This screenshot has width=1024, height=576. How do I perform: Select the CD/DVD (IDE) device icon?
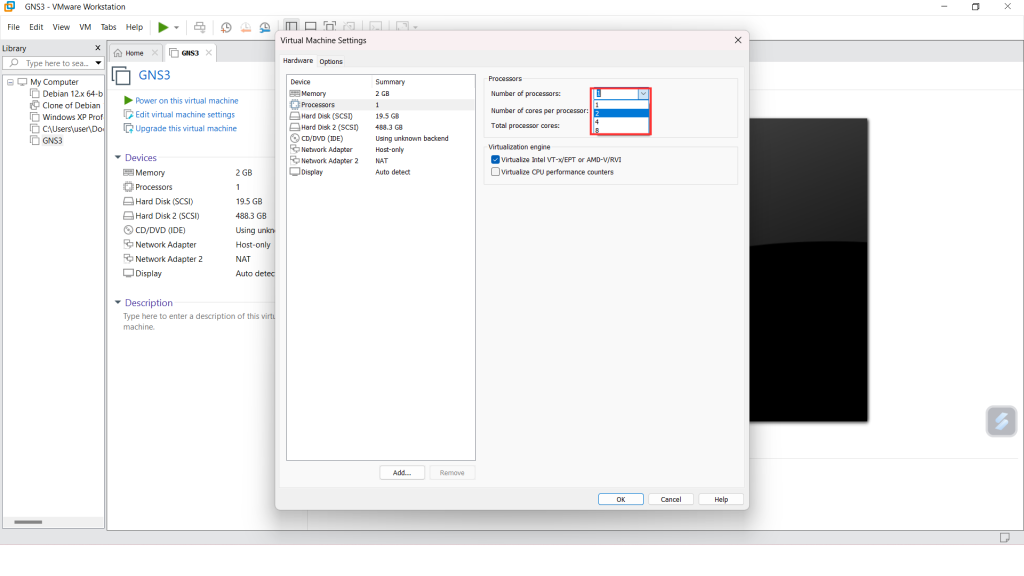pyautogui.click(x=294, y=138)
